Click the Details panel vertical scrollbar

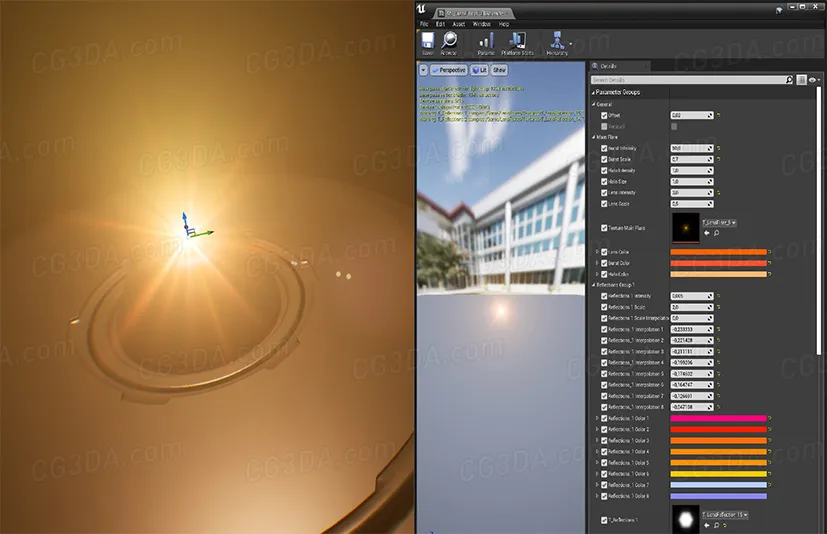pos(819,220)
